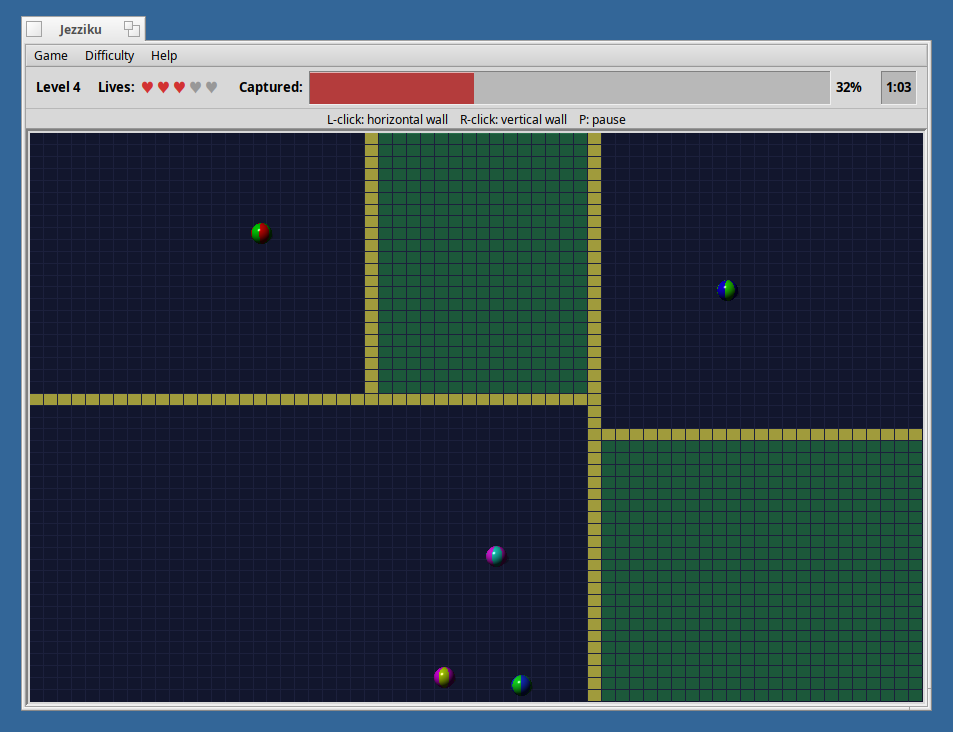
Task: Open the Game menu
Action: click(50, 55)
